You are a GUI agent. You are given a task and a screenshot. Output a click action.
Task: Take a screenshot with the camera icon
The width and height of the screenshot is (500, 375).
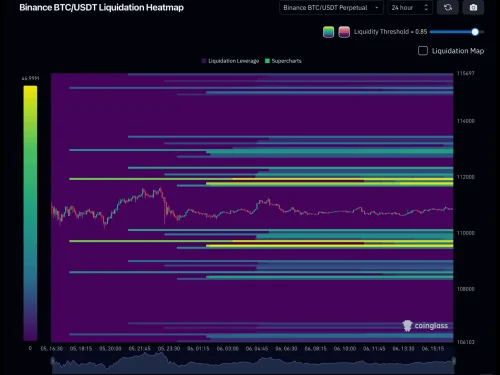pyautogui.click(x=473, y=7)
